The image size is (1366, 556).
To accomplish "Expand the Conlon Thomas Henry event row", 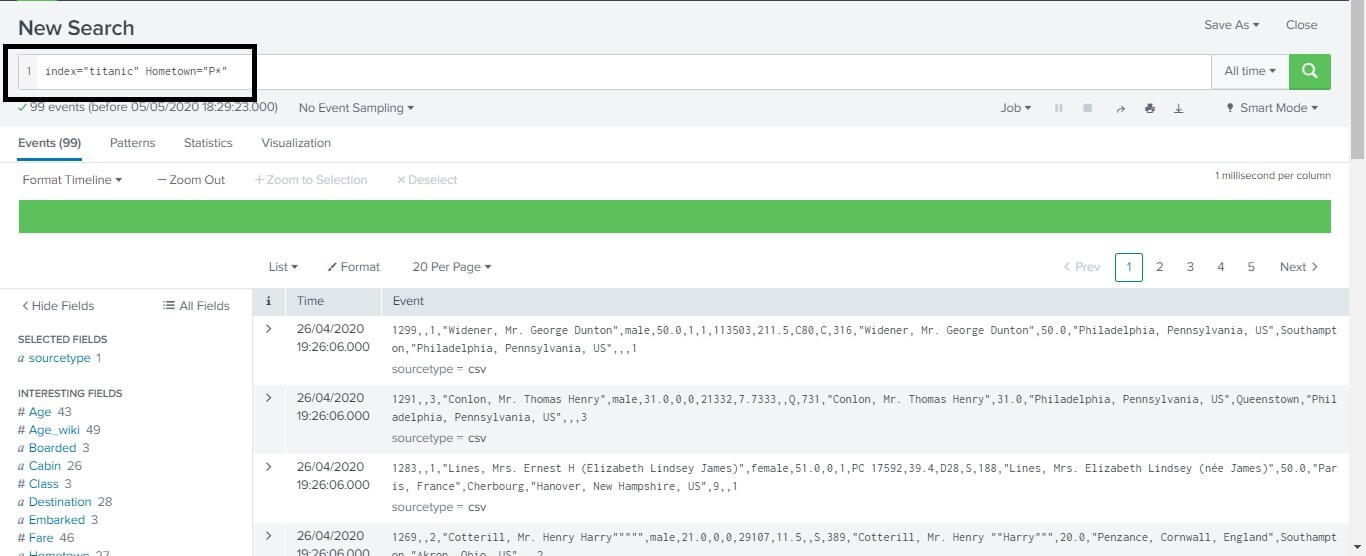I will pos(268,398).
